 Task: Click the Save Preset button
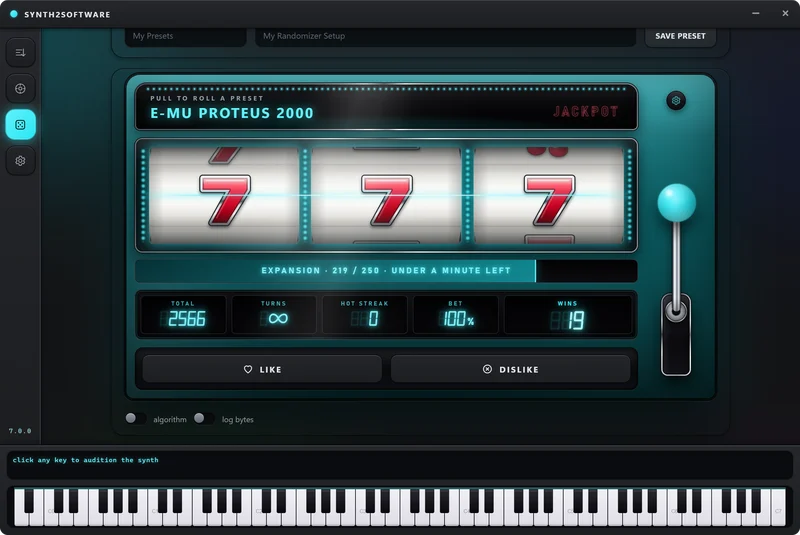coord(680,36)
